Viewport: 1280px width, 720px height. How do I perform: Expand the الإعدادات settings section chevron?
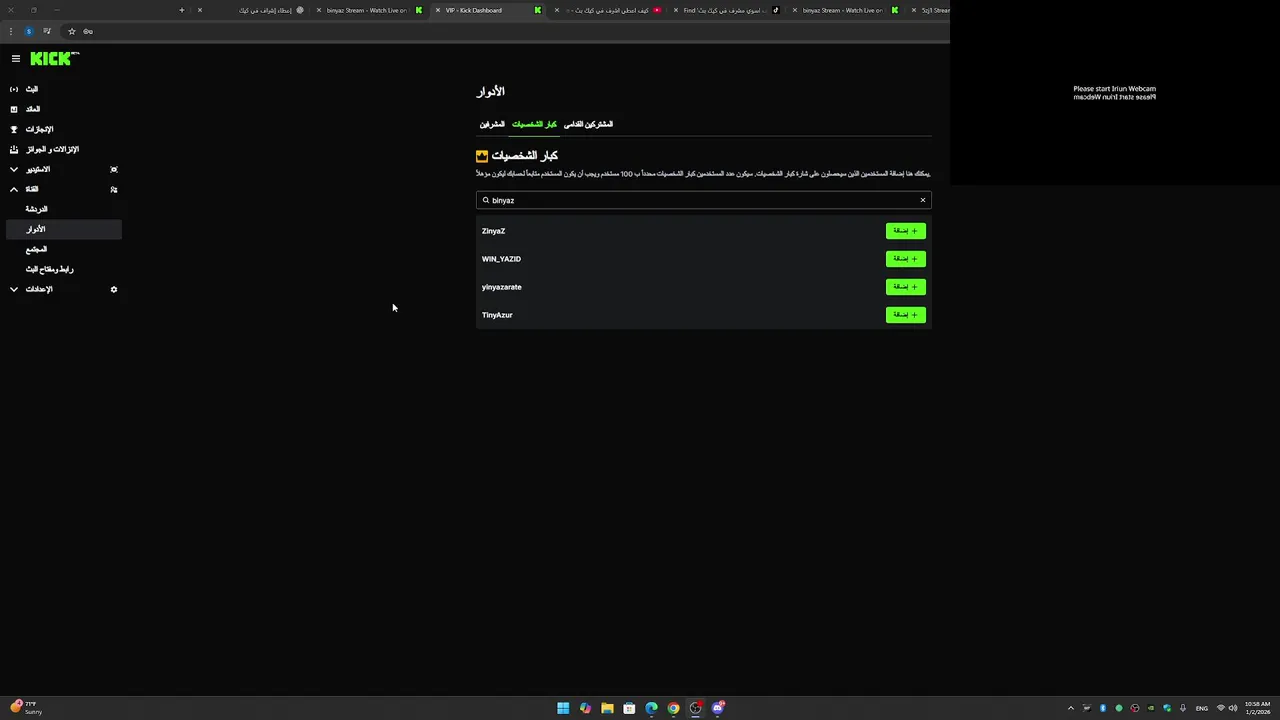(x=14, y=289)
